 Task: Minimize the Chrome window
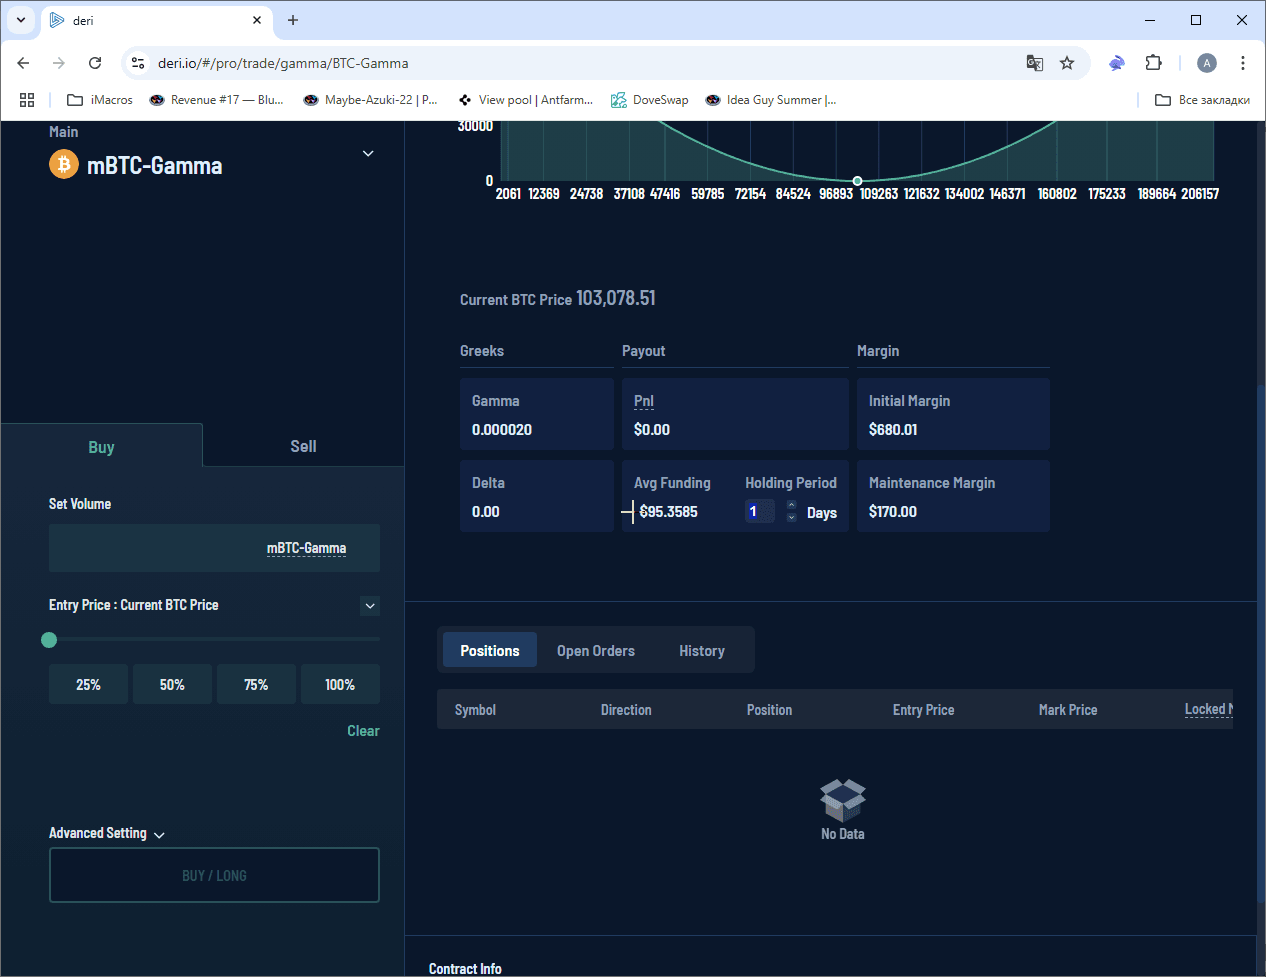[x=1150, y=20]
